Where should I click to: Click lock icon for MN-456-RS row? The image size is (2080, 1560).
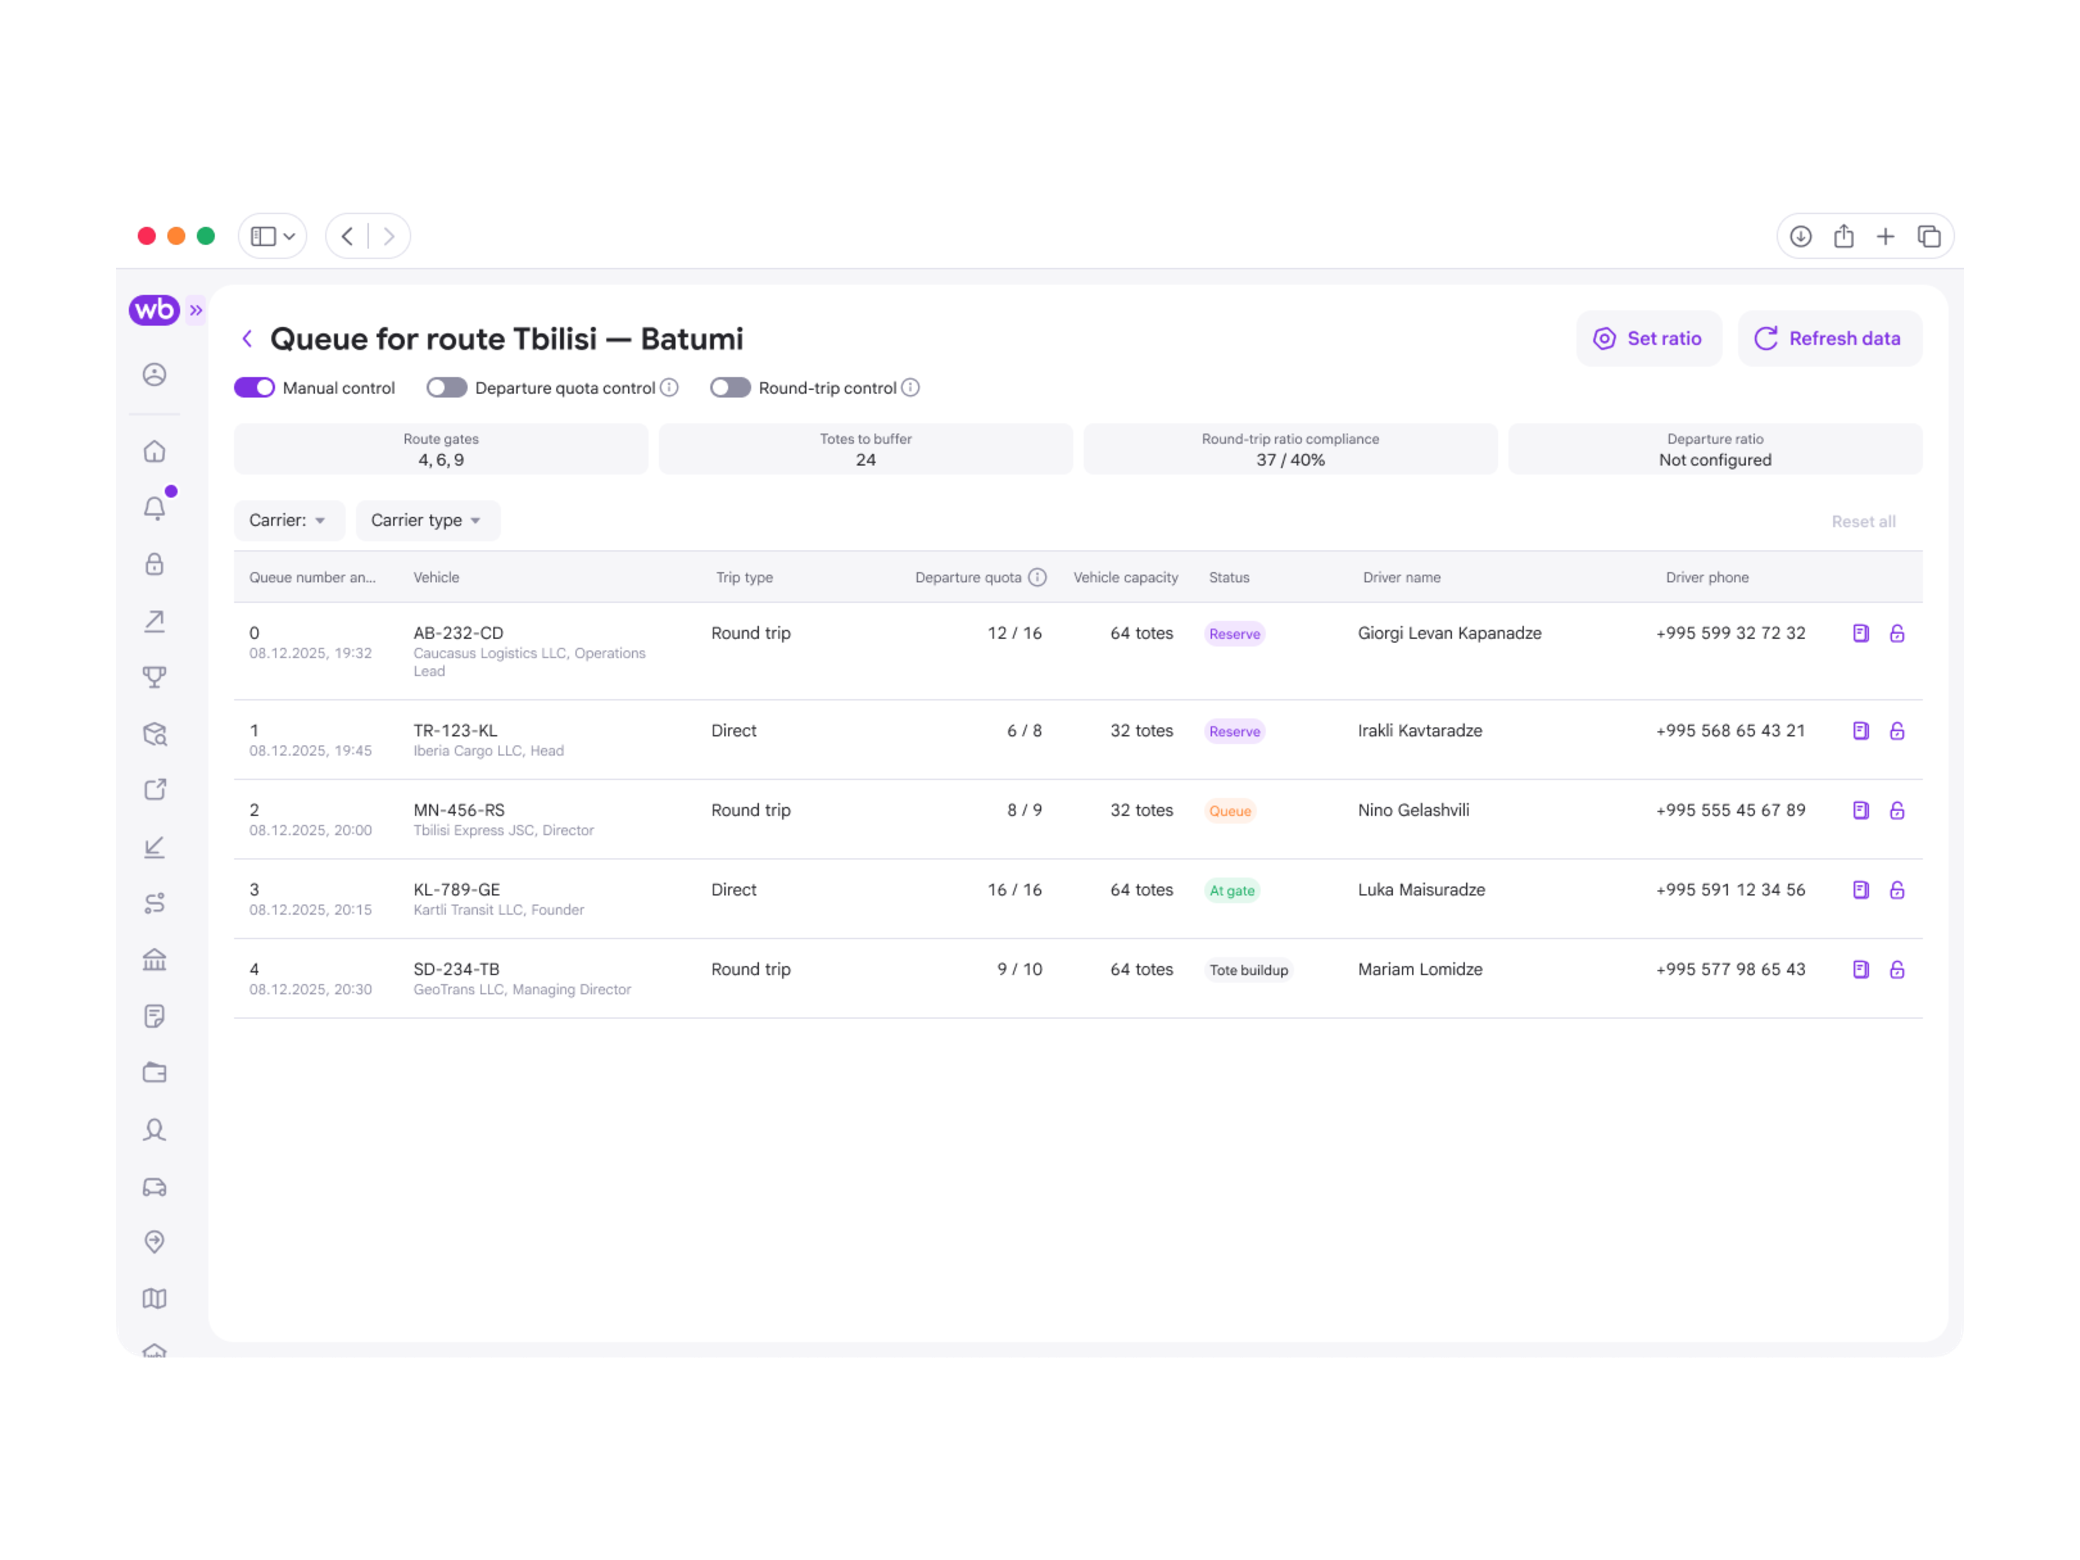[x=1896, y=810]
